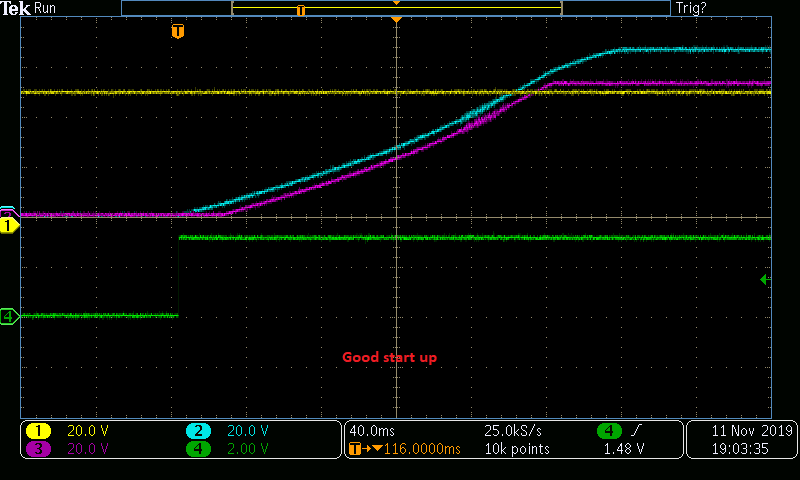Click the Tek logo
Image resolution: width=800 pixels, height=480 pixels.
15,8
